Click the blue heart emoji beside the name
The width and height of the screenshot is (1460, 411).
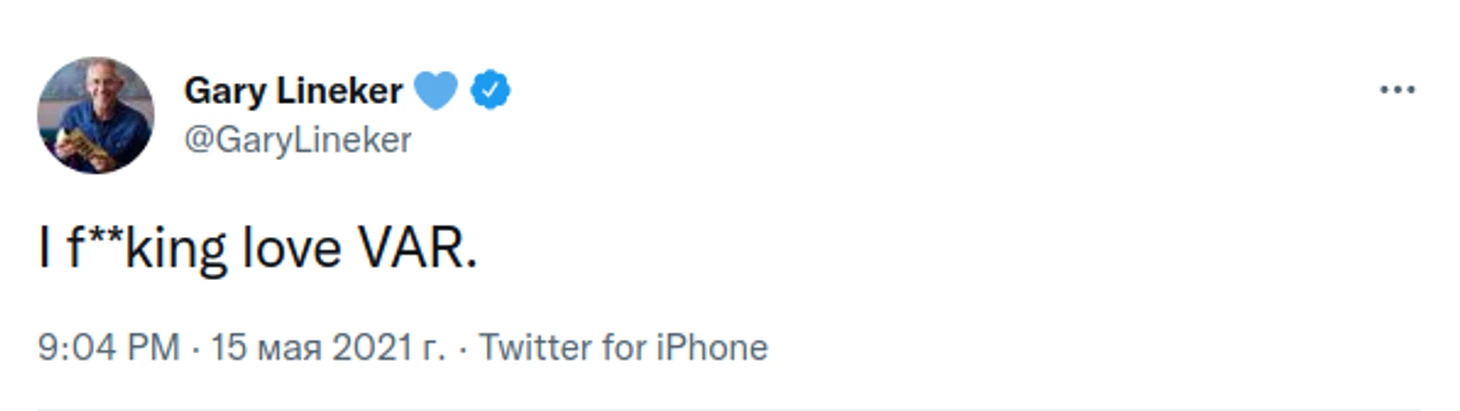tap(435, 91)
